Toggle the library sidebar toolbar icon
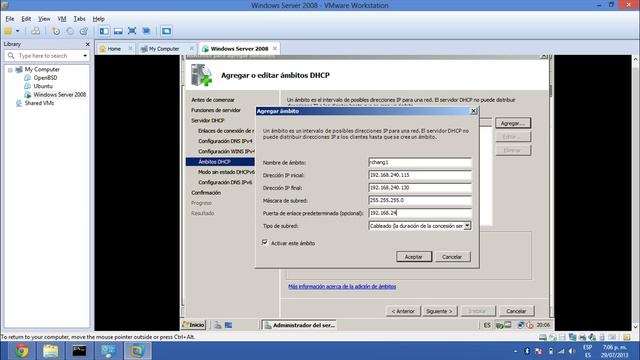The height and width of the screenshot is (360, 640). point(104,31)
